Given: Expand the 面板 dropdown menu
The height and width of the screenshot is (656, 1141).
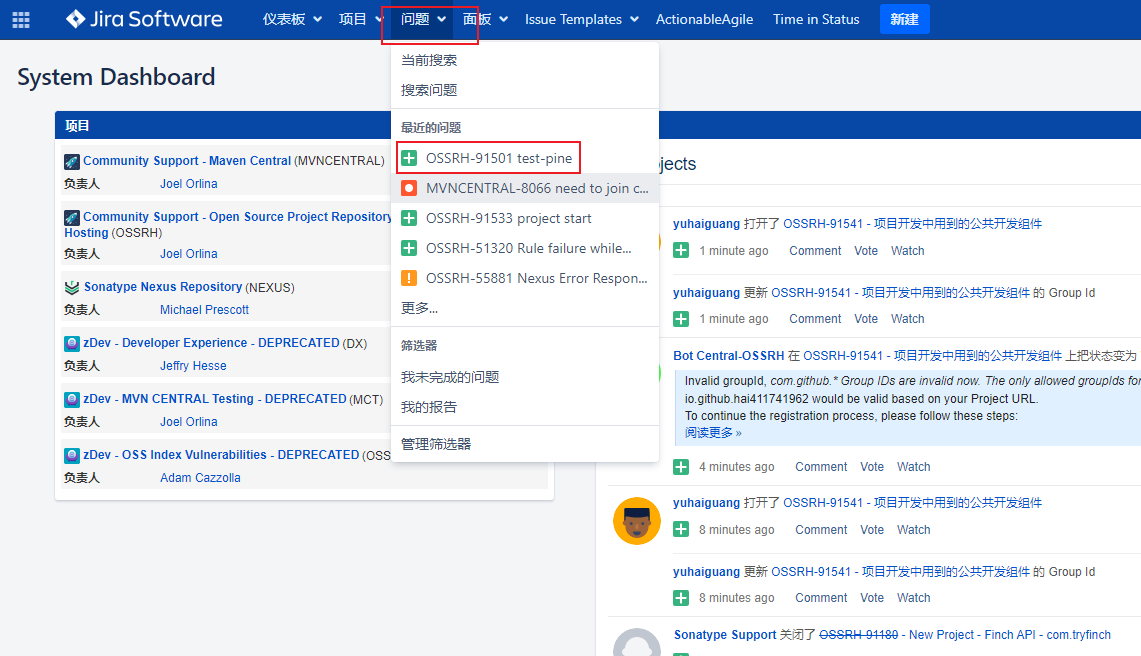Looking at the screenshot, I should tap(485, 19).
